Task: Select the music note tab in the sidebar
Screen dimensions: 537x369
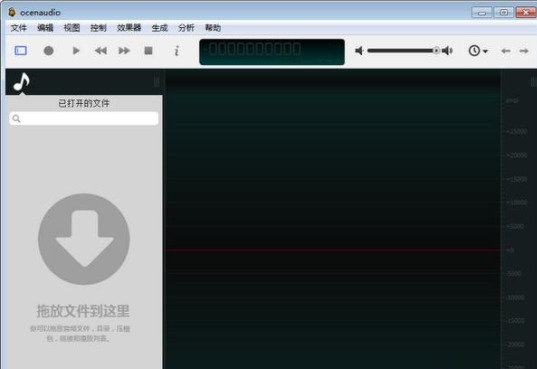Action: [x=21, y=82]
